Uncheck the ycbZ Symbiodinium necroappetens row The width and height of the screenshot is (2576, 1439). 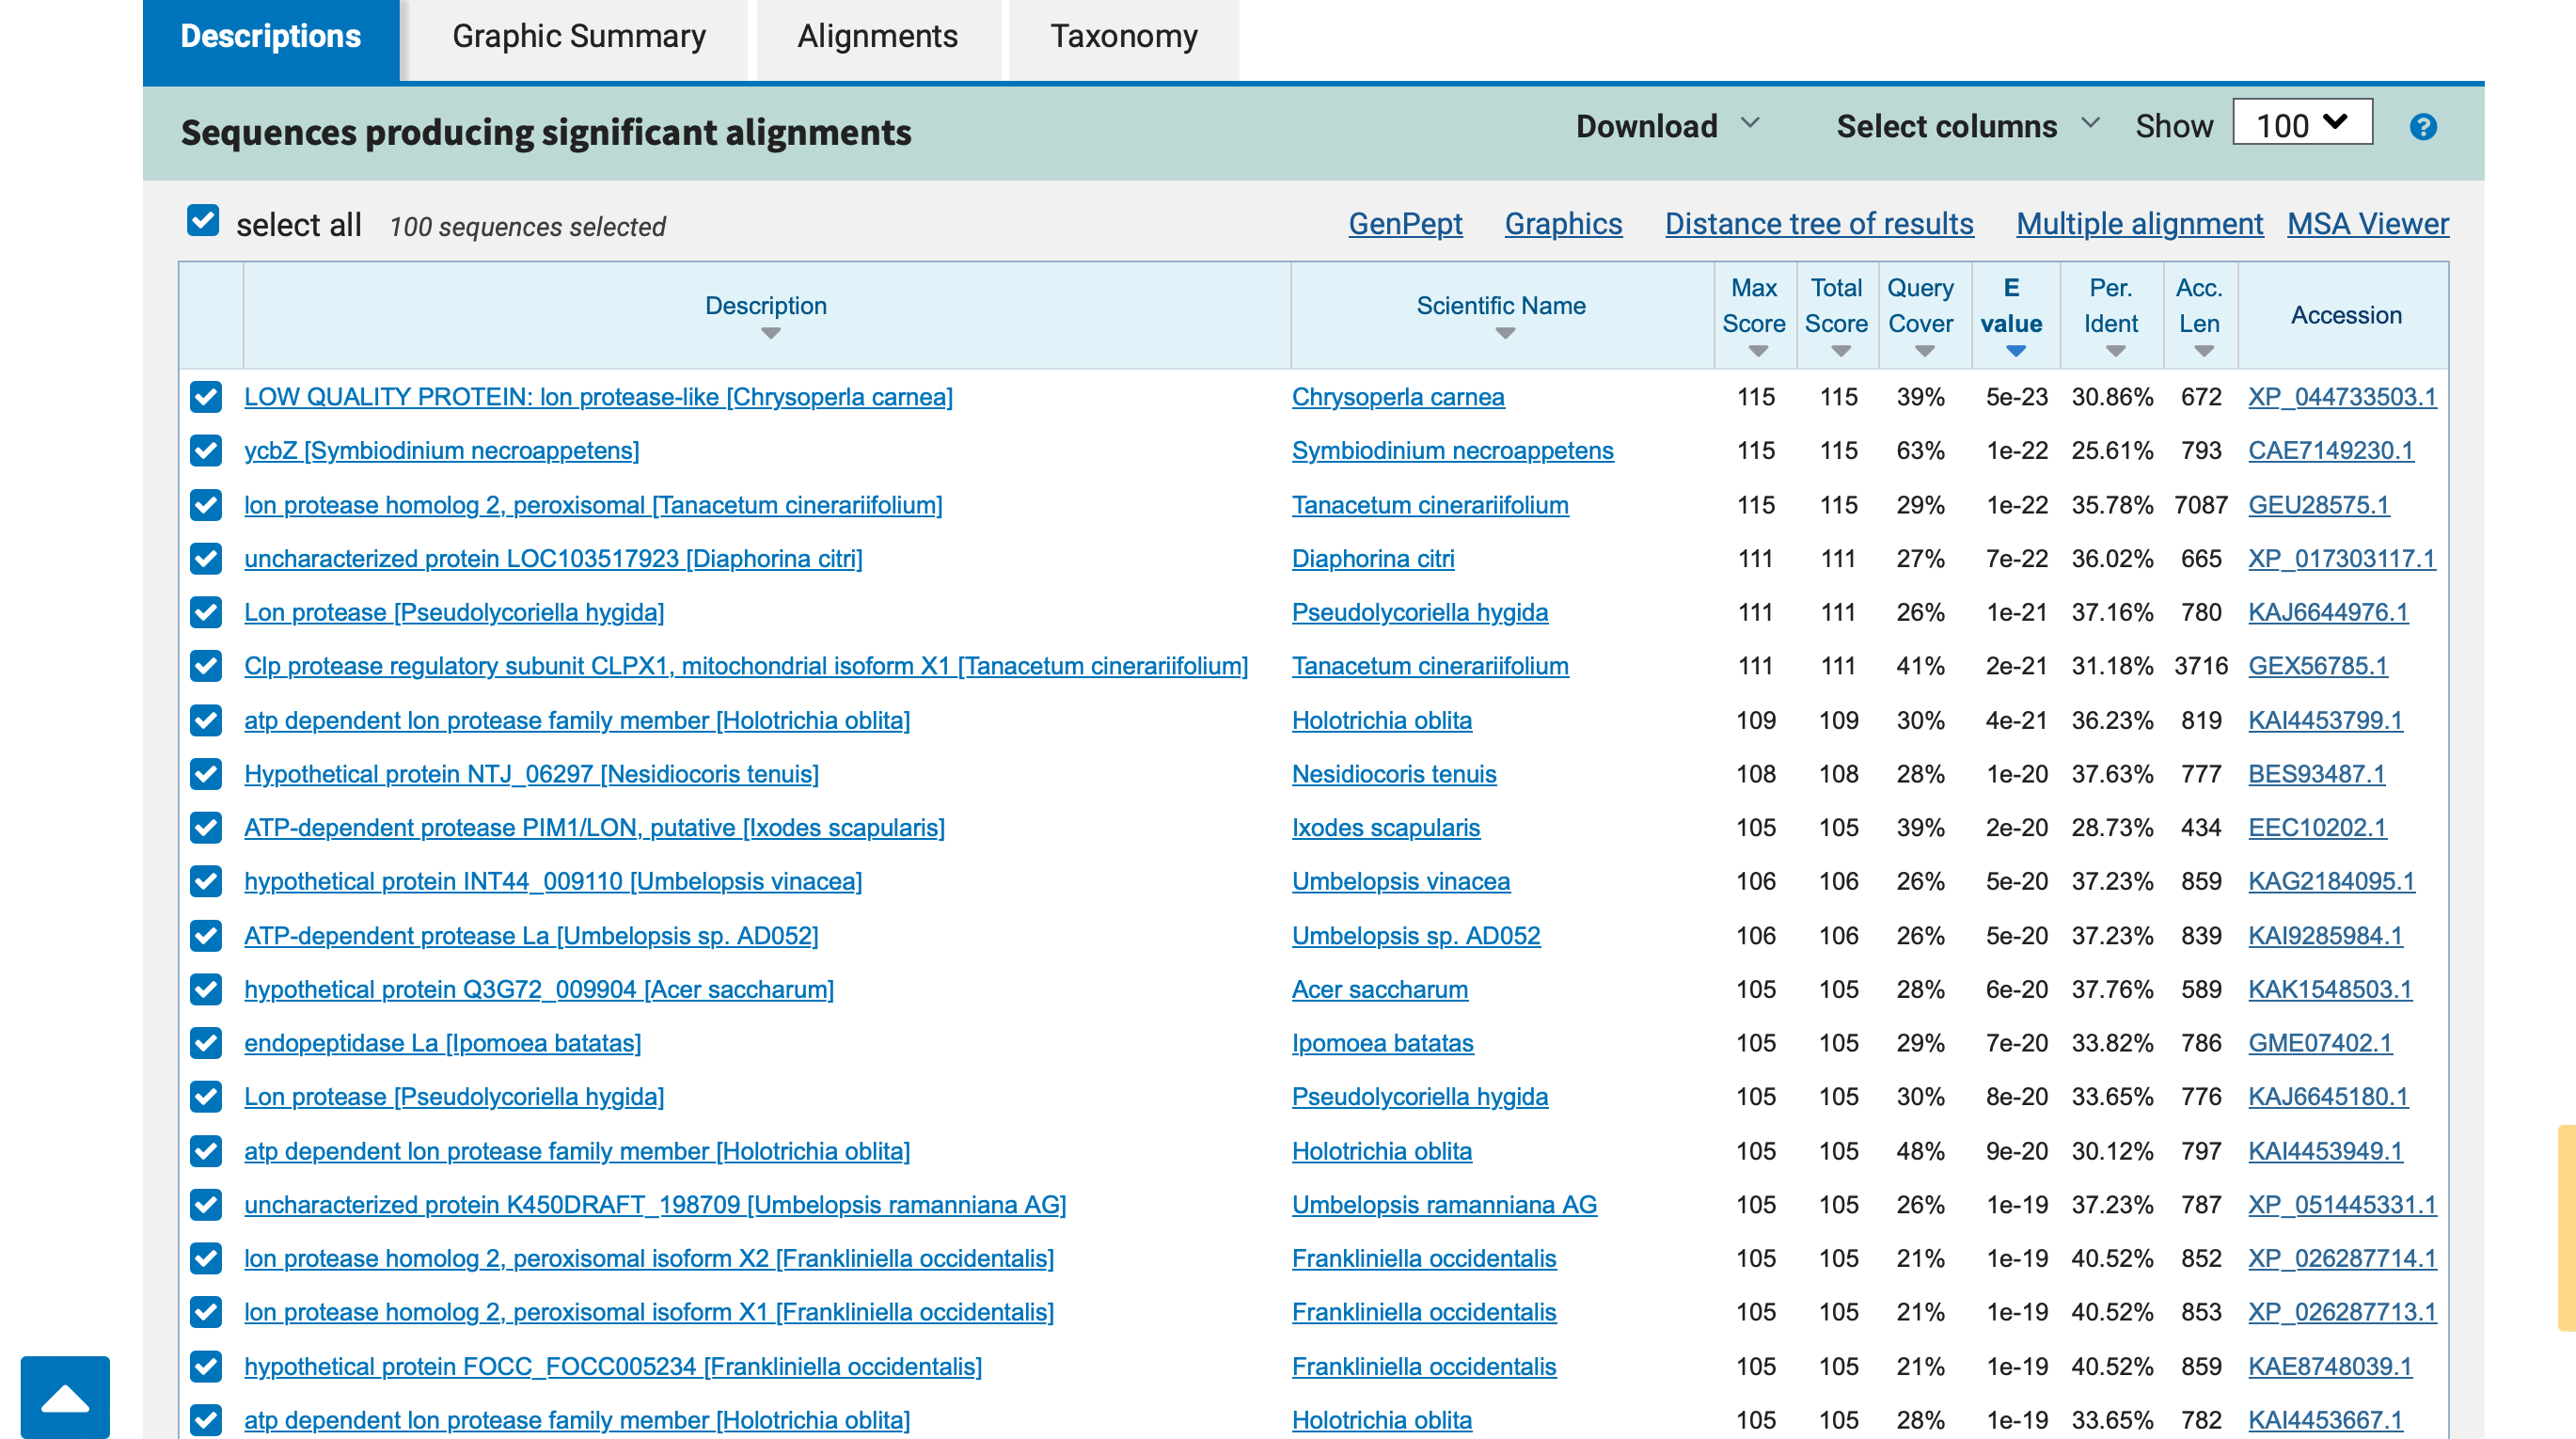206,451
